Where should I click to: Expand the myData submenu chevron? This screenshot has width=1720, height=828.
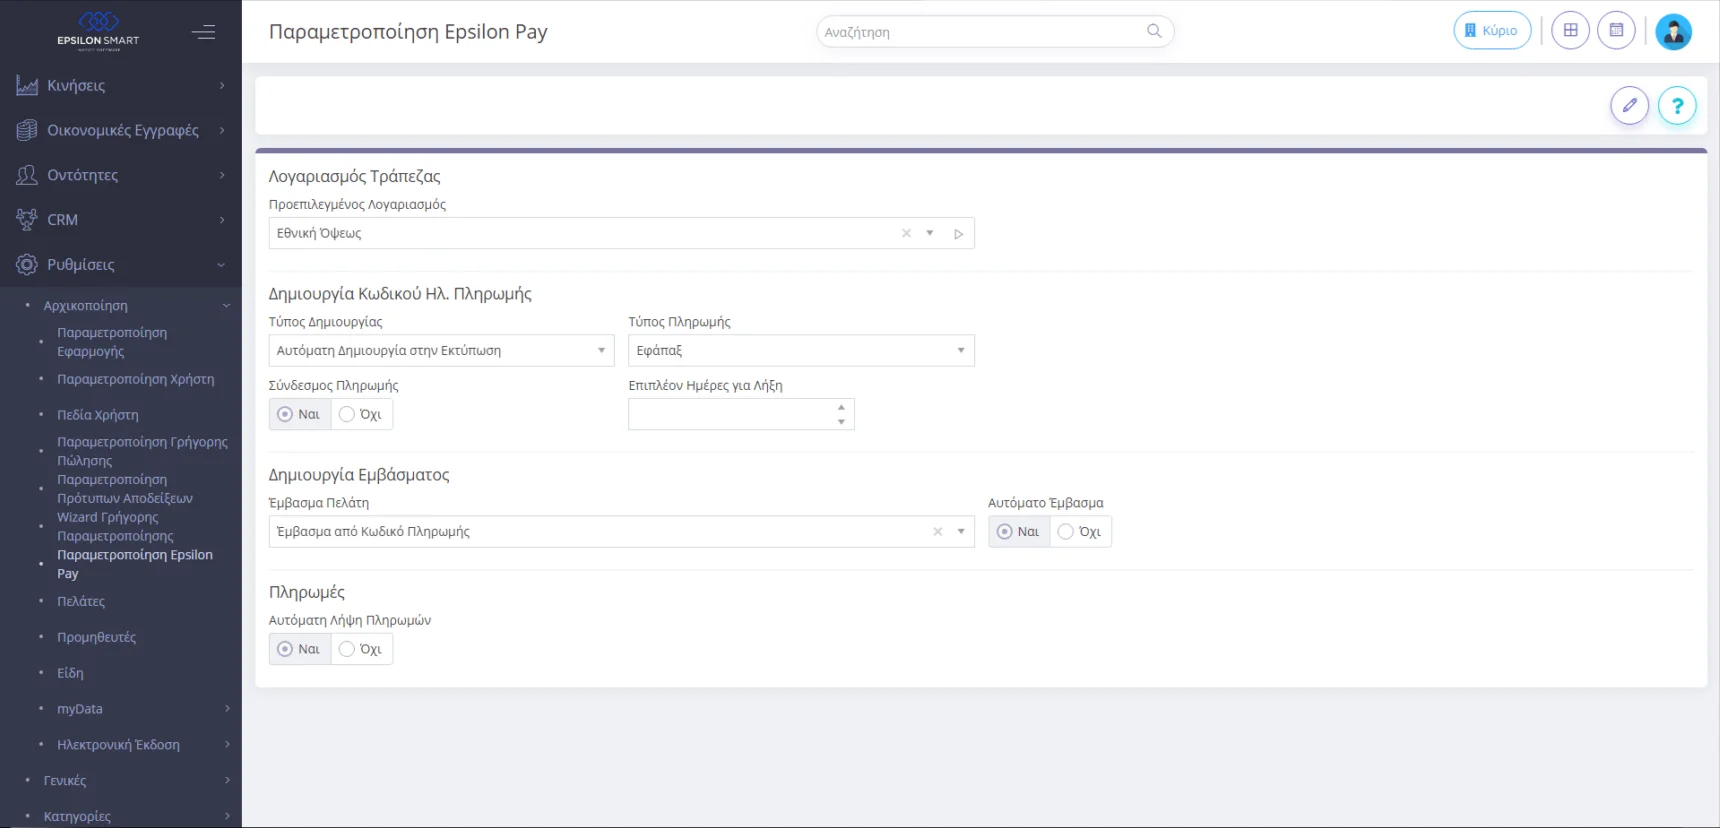coord(227,709)
